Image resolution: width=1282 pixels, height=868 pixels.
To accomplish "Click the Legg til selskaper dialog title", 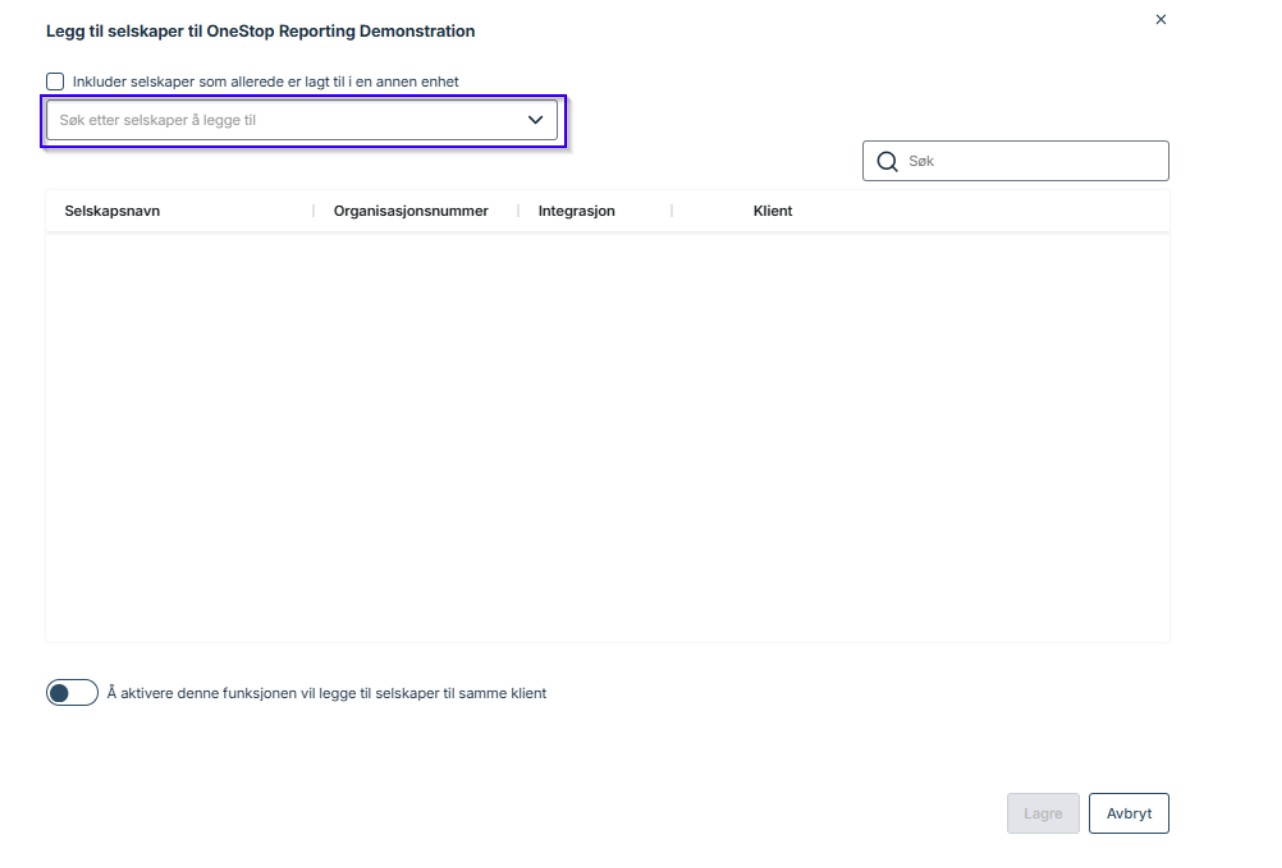I will 260,31.
